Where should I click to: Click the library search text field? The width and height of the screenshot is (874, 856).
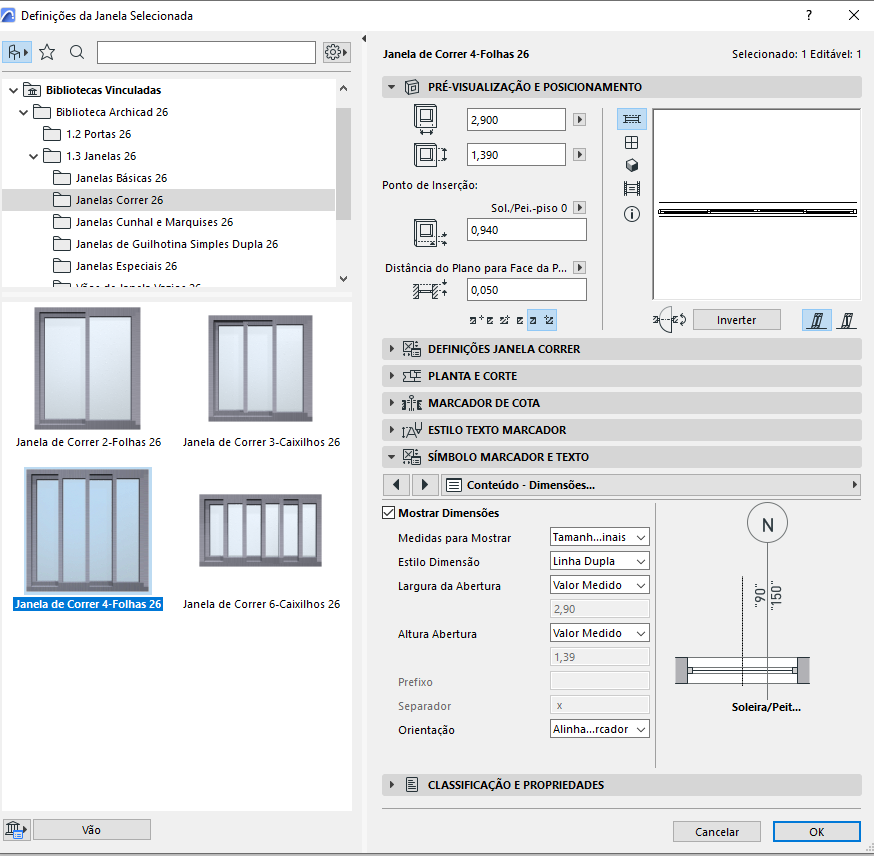(206, 52)
